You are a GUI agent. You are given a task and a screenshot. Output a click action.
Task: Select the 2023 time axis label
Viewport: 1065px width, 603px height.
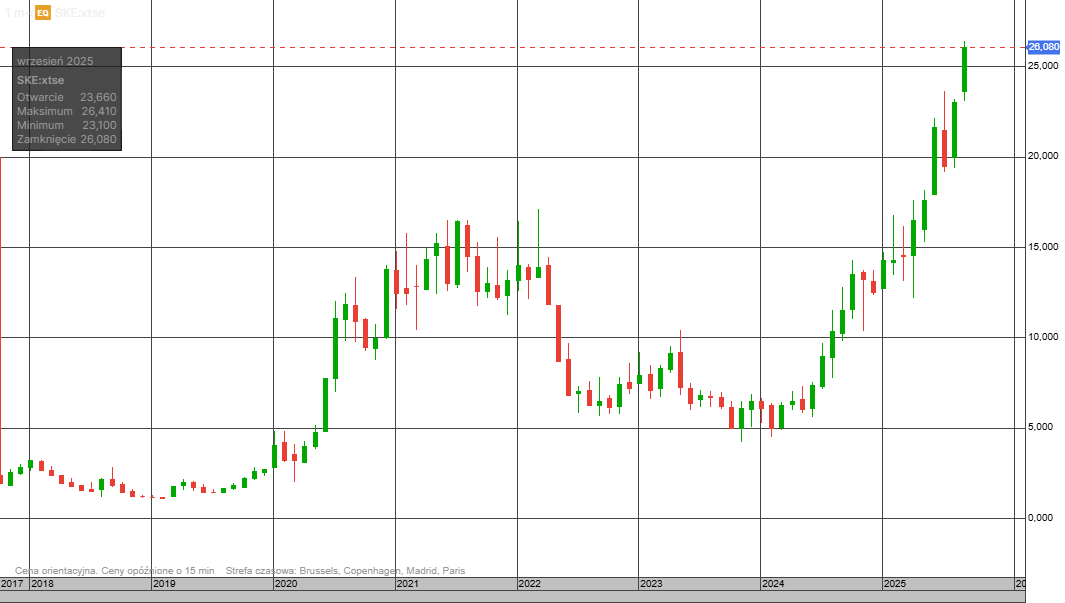tap(651, 583)
